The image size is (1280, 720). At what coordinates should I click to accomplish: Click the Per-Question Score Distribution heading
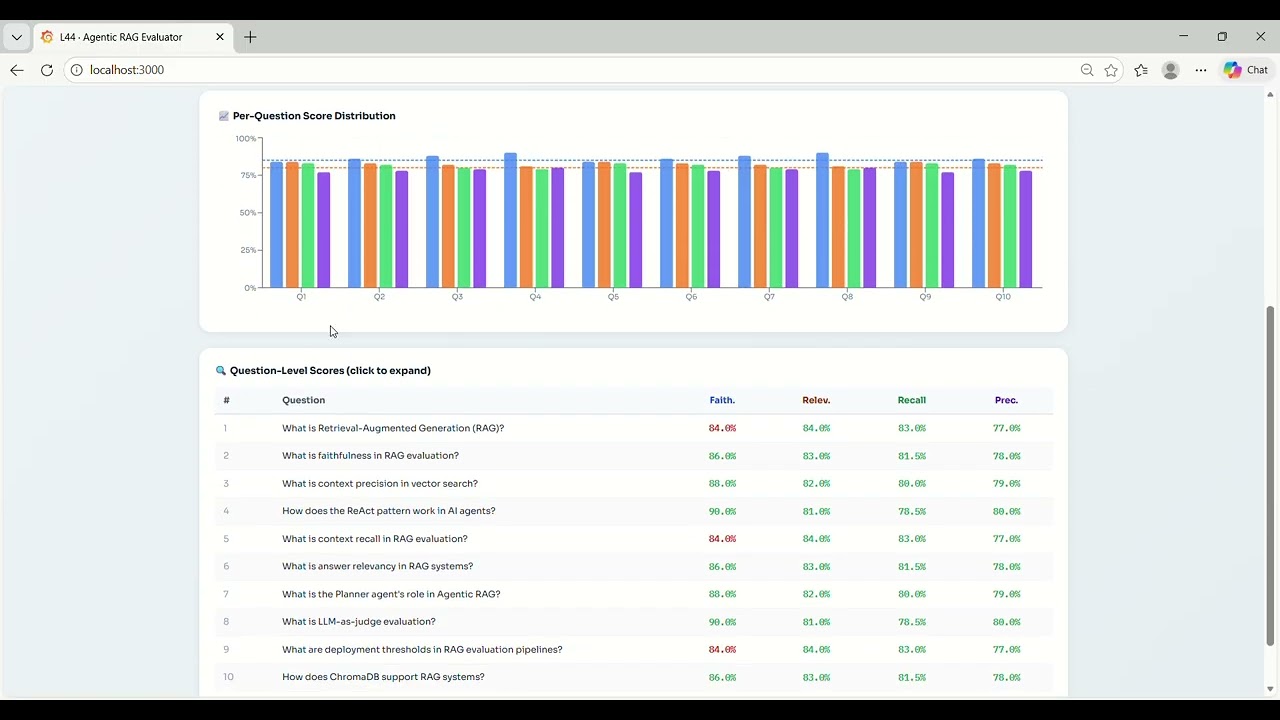[x=314, y=116]
